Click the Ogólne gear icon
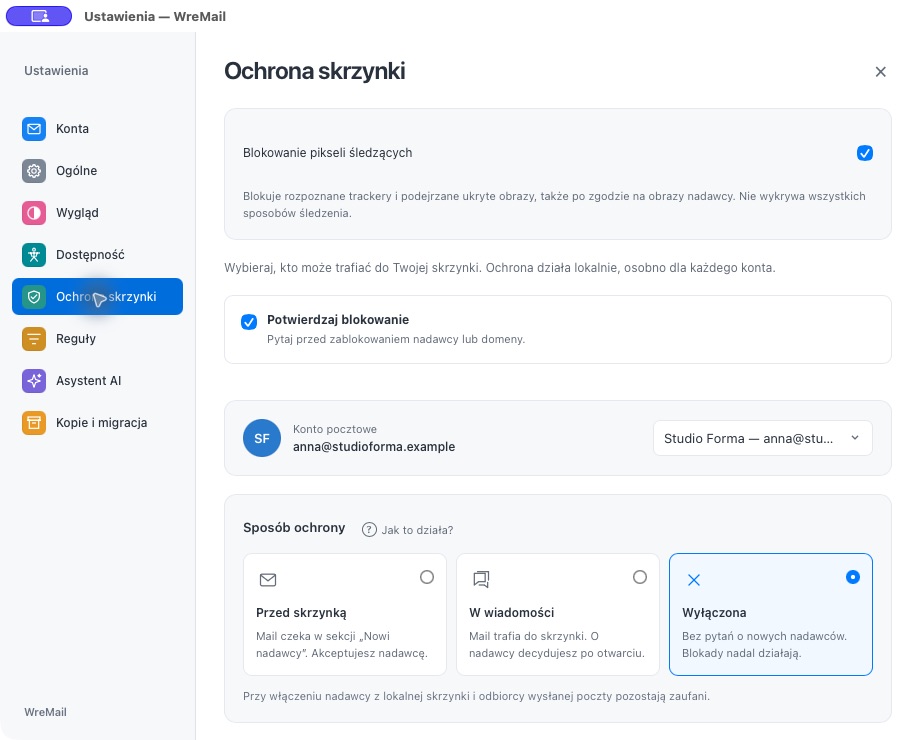The image size is (920, 740). pos(34,171)
